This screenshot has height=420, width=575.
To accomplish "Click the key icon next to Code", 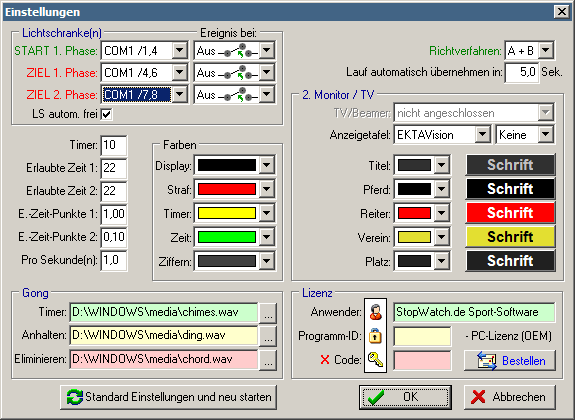I will [376, 359].
